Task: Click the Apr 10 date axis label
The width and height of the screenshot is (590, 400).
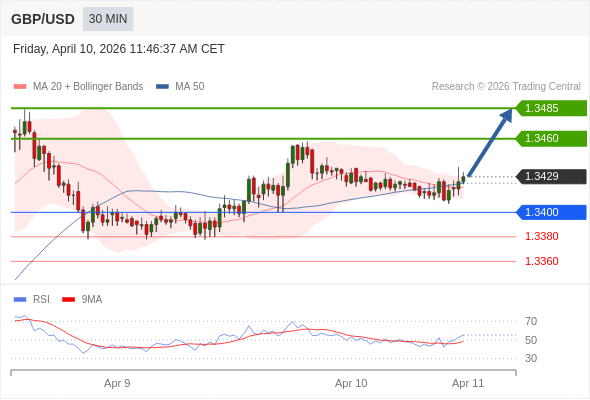Action: [x=351, y=383]
